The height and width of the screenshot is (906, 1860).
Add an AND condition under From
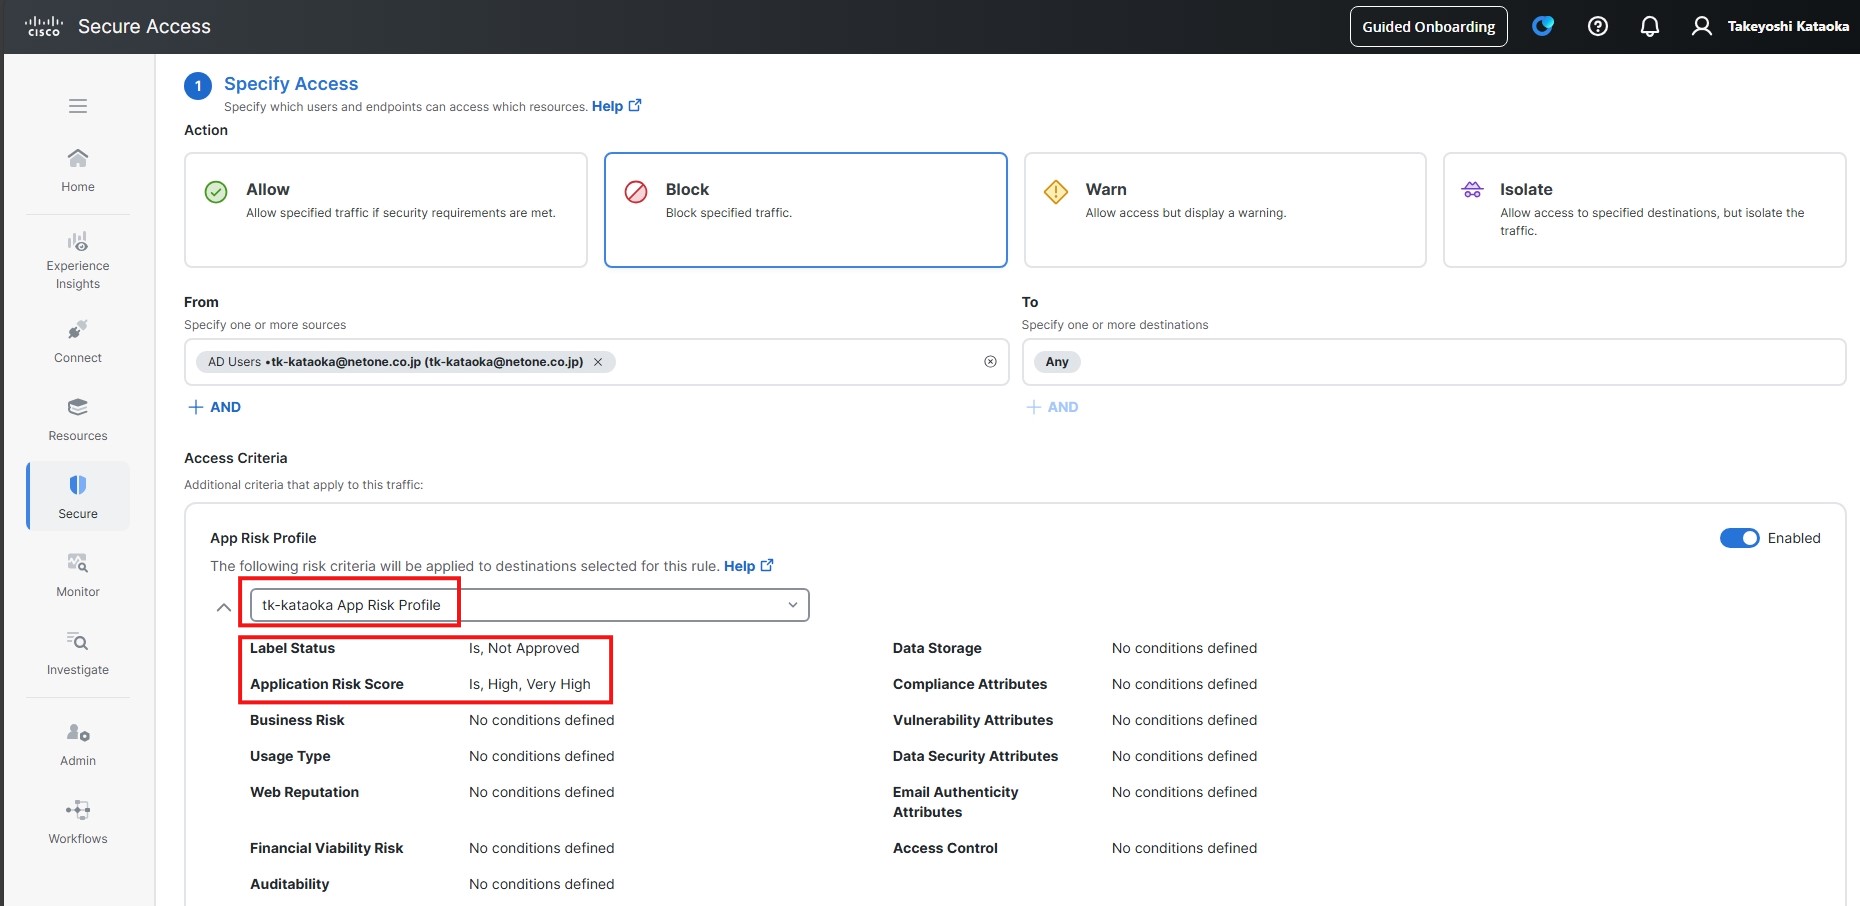pos(215,407)
